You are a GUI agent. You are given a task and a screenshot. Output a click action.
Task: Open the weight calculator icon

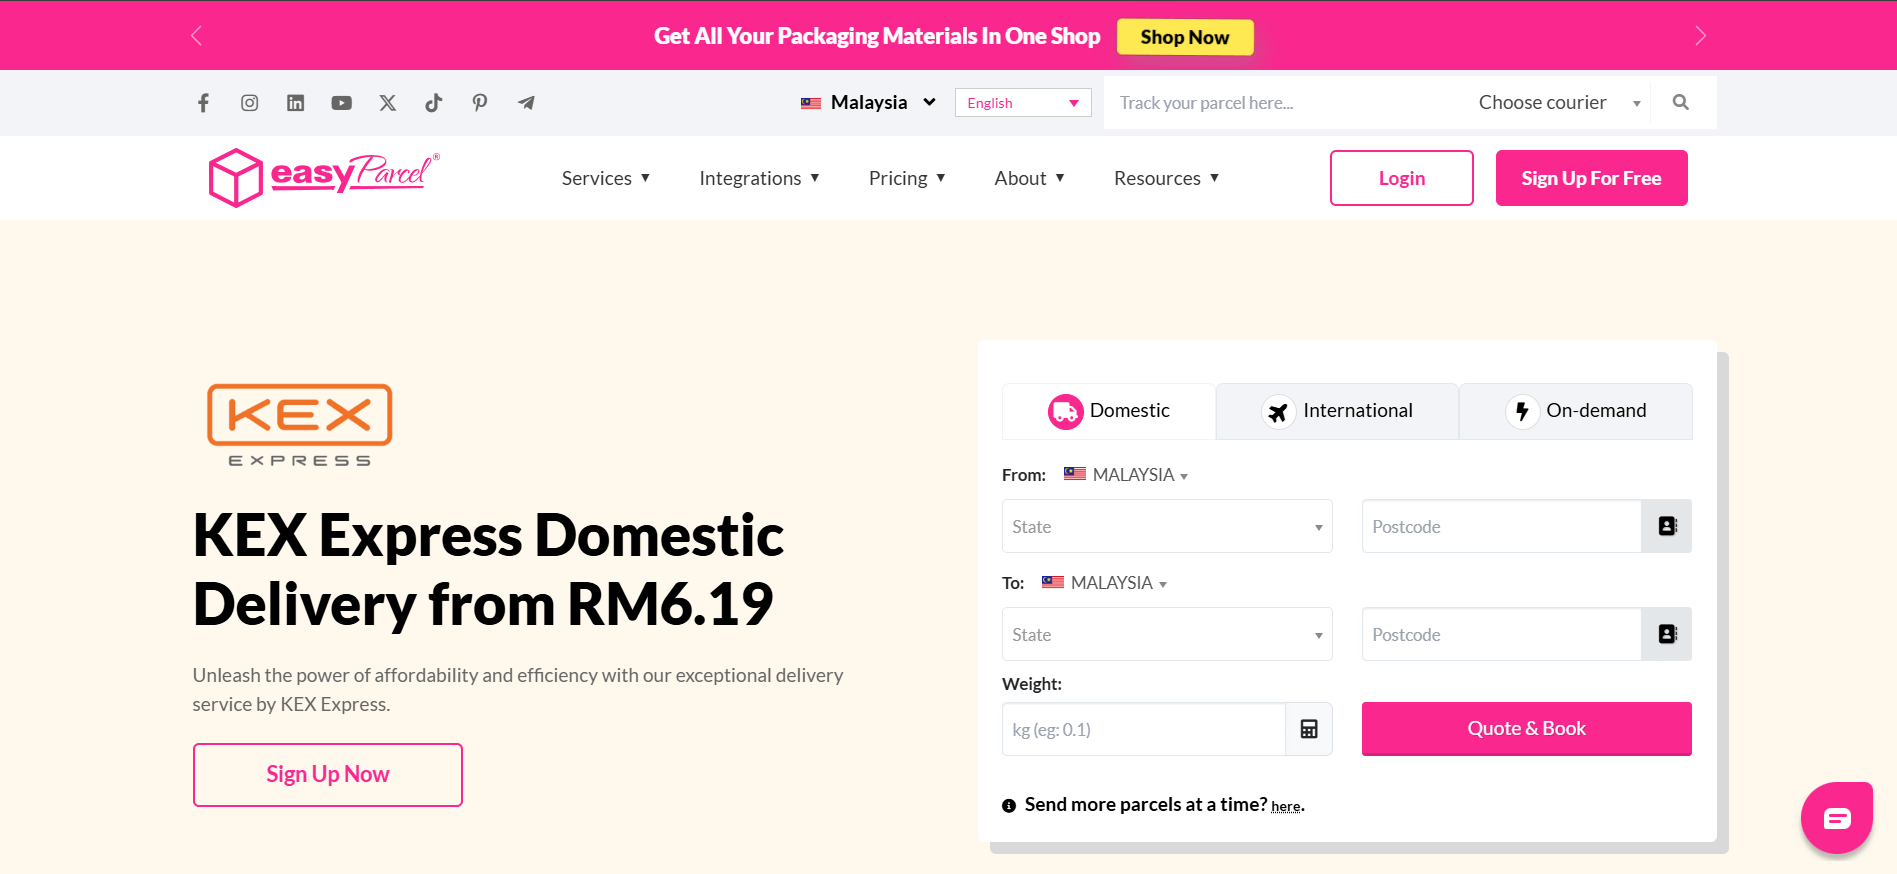coord(1308,729)
